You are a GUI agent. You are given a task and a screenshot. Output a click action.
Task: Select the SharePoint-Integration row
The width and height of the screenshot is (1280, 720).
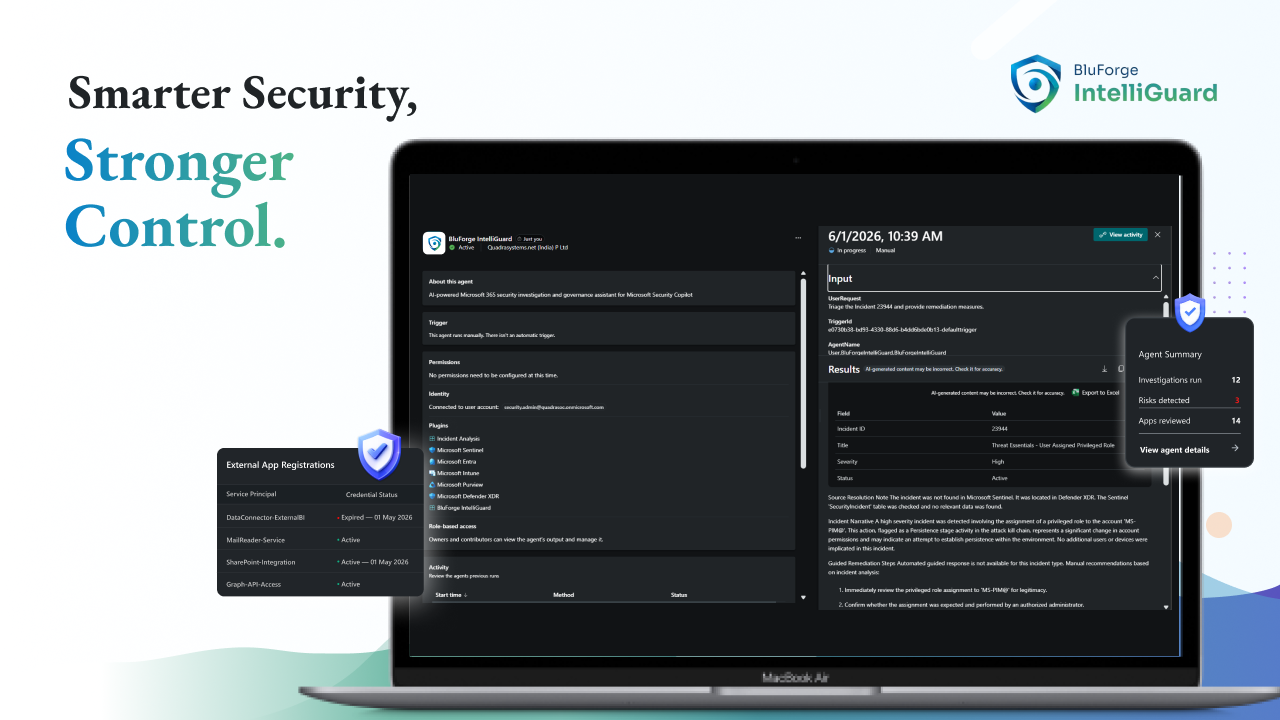(x=320, y=562)
